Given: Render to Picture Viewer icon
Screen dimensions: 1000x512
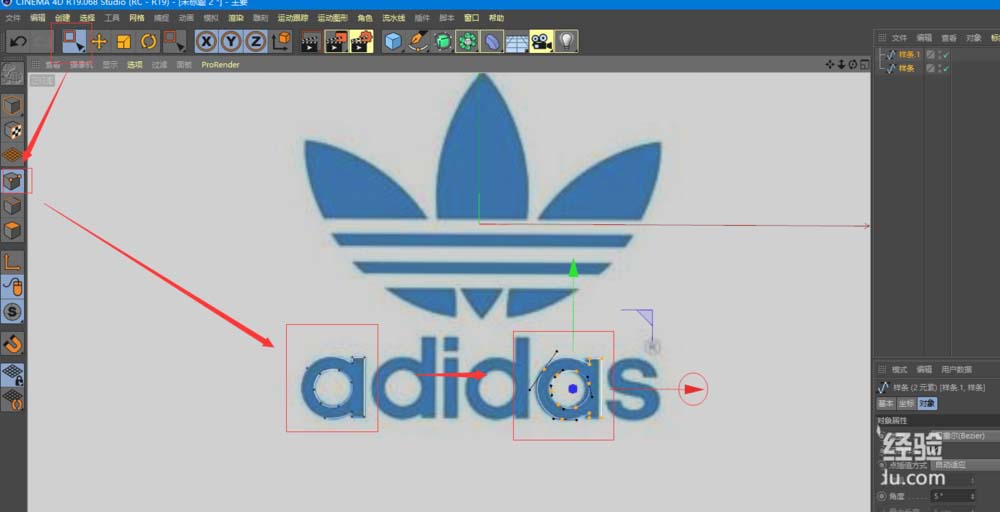Looking at the screenshot, I should (336, 42).
